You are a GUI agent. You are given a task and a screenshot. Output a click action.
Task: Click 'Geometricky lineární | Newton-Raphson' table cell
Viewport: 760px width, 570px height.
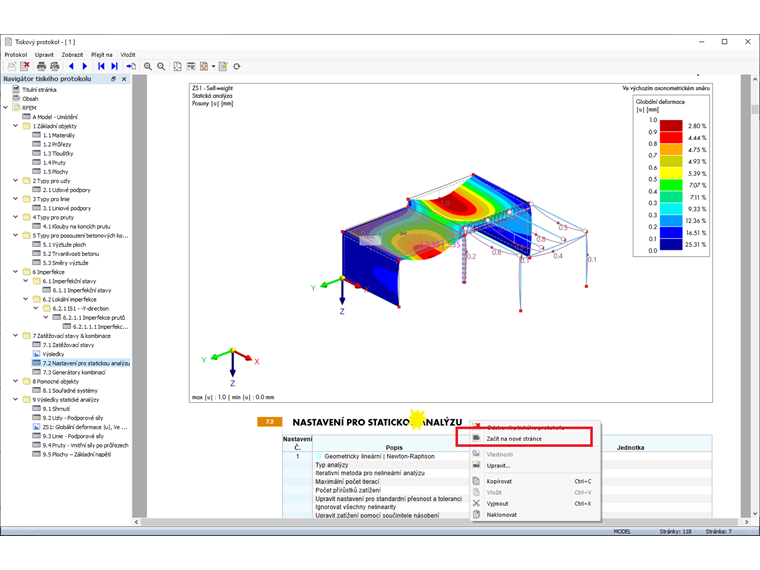(380, 456)
